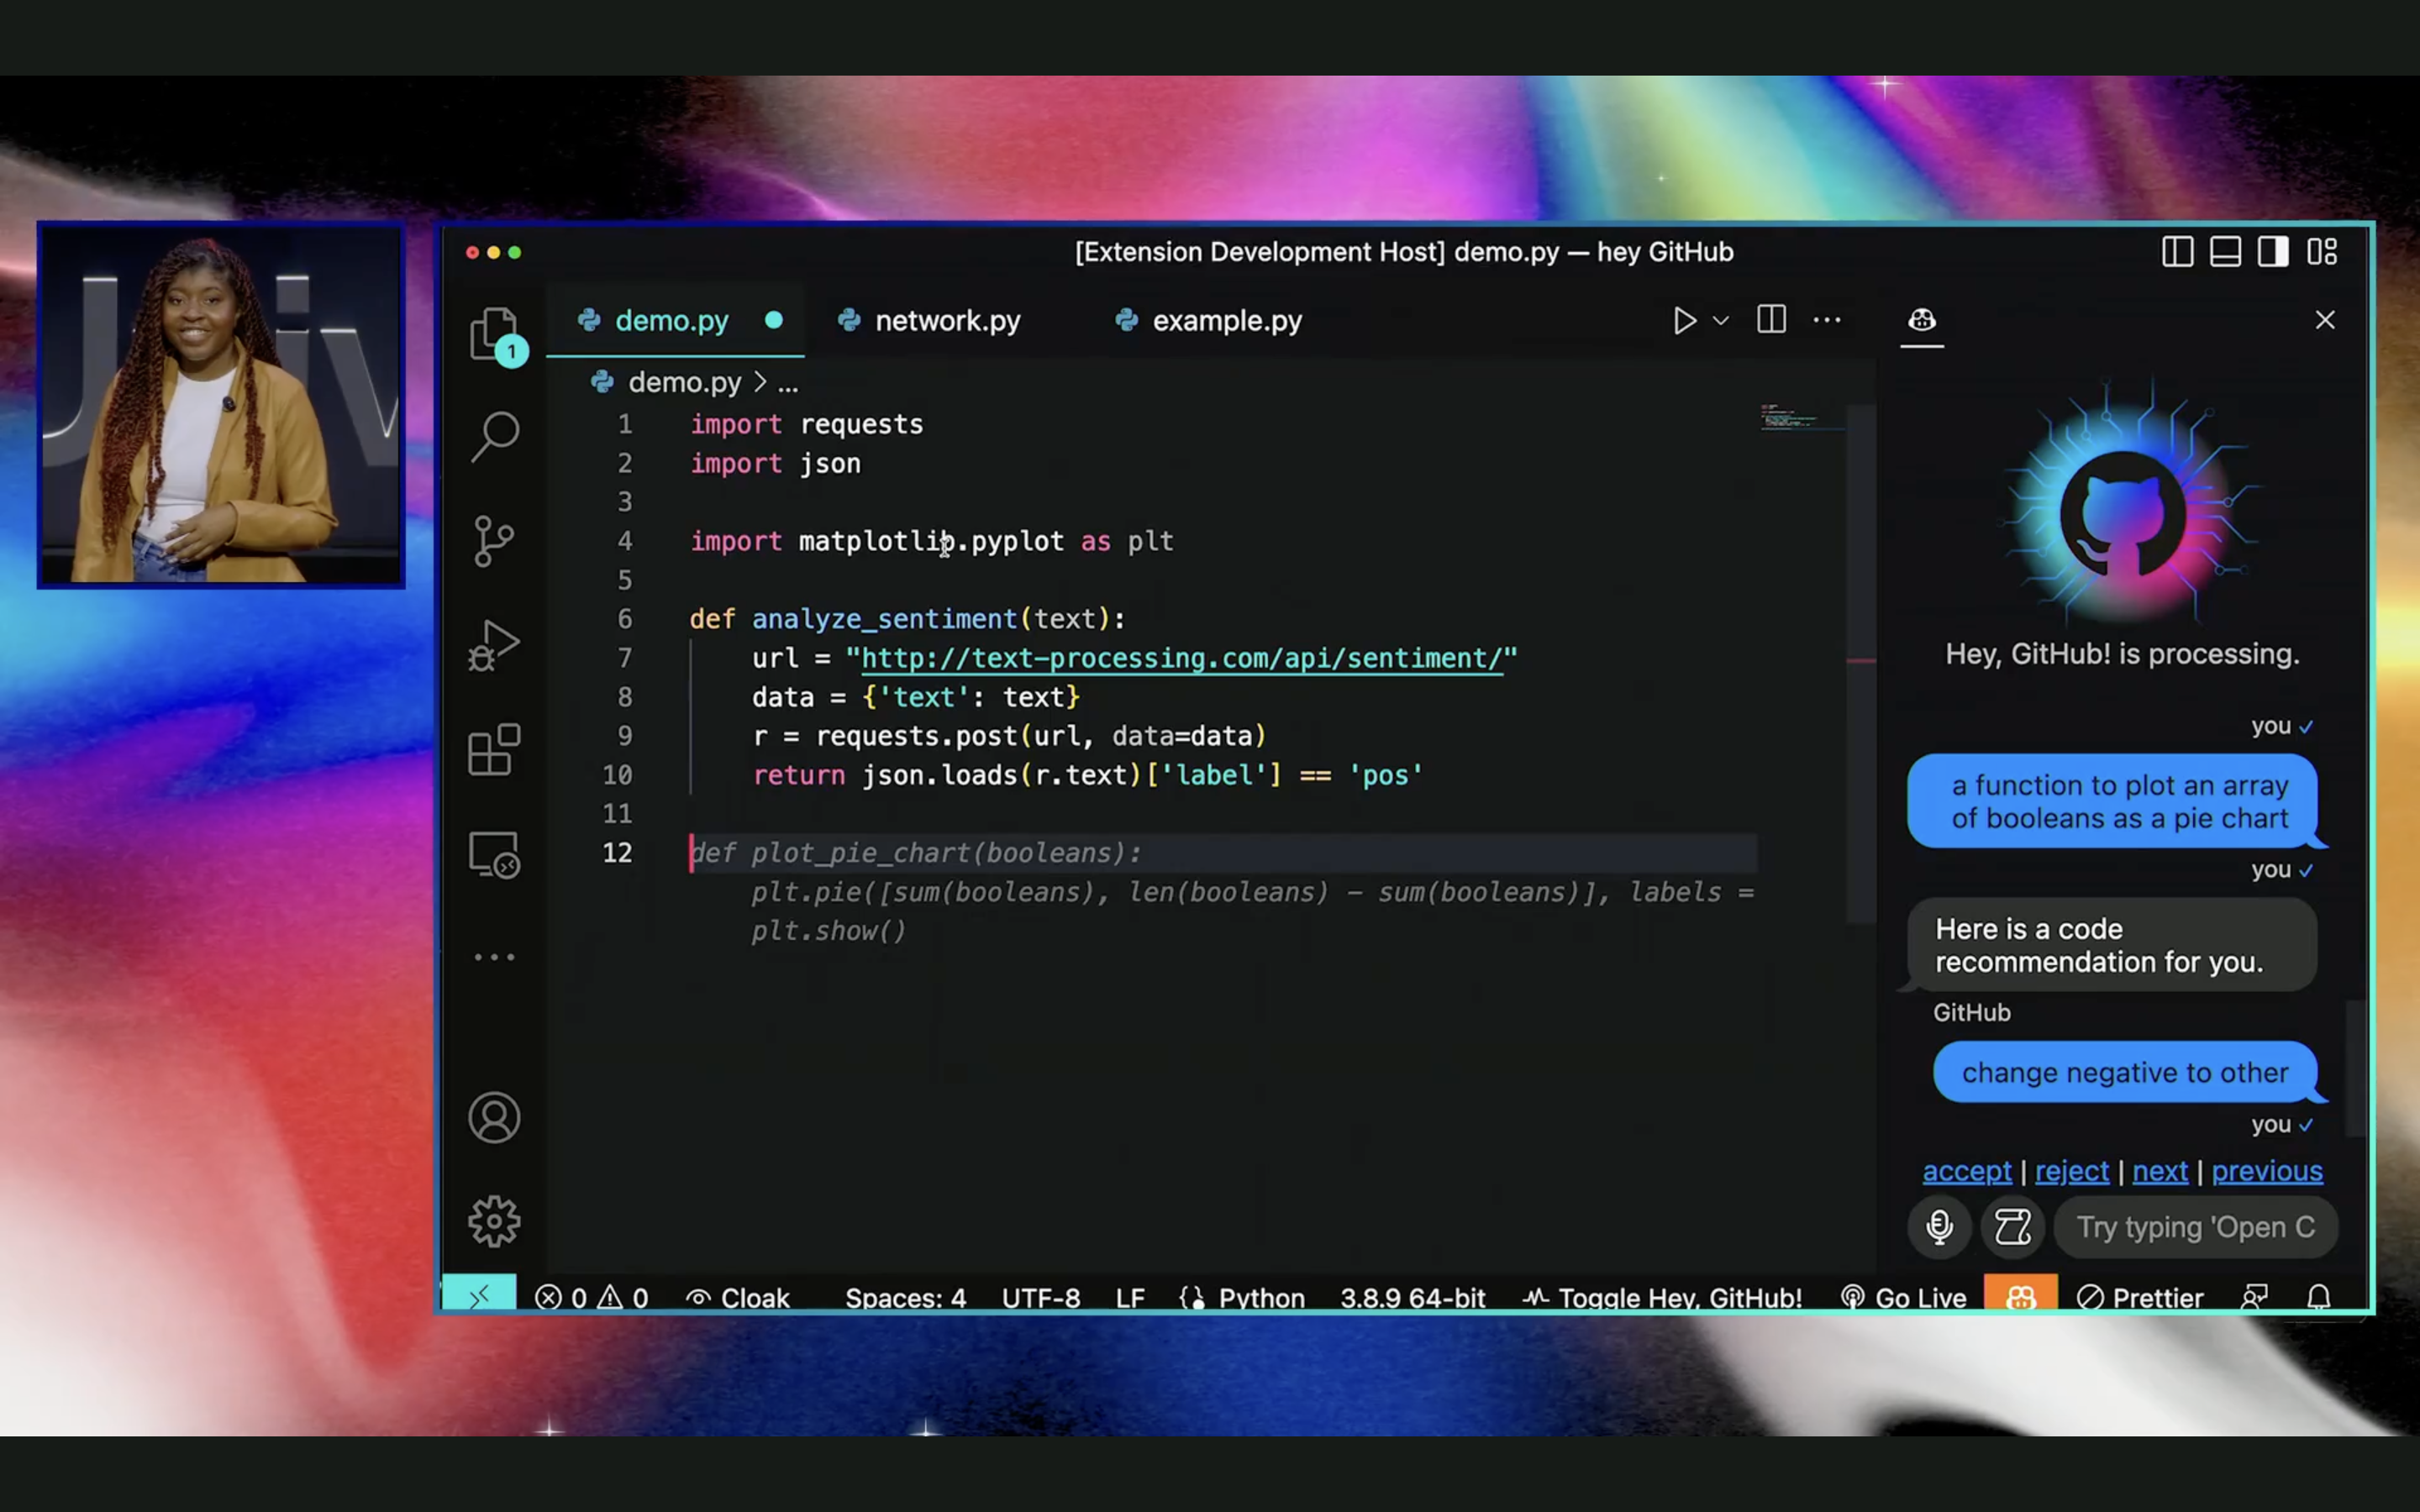2420x1512 pixels.
Task: Open Source Control view
Action: [494, 541]
